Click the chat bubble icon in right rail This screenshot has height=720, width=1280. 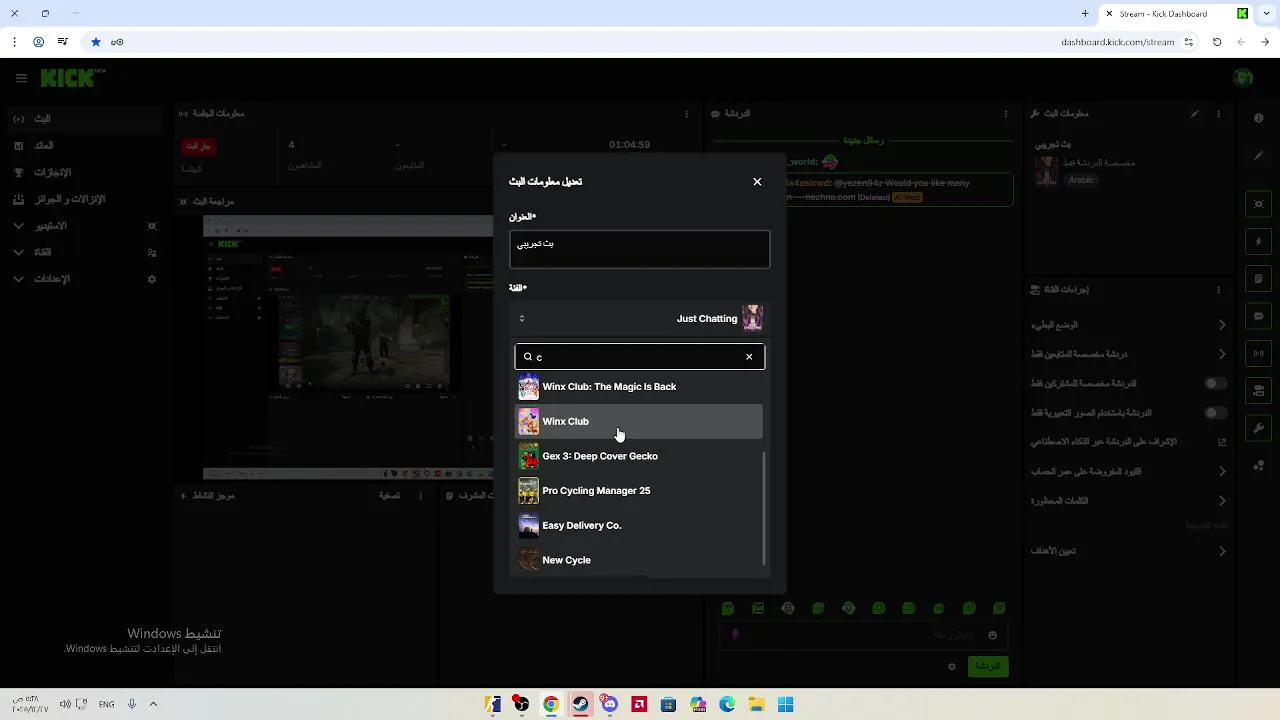pyautogui.click(x=1258, y=316)
